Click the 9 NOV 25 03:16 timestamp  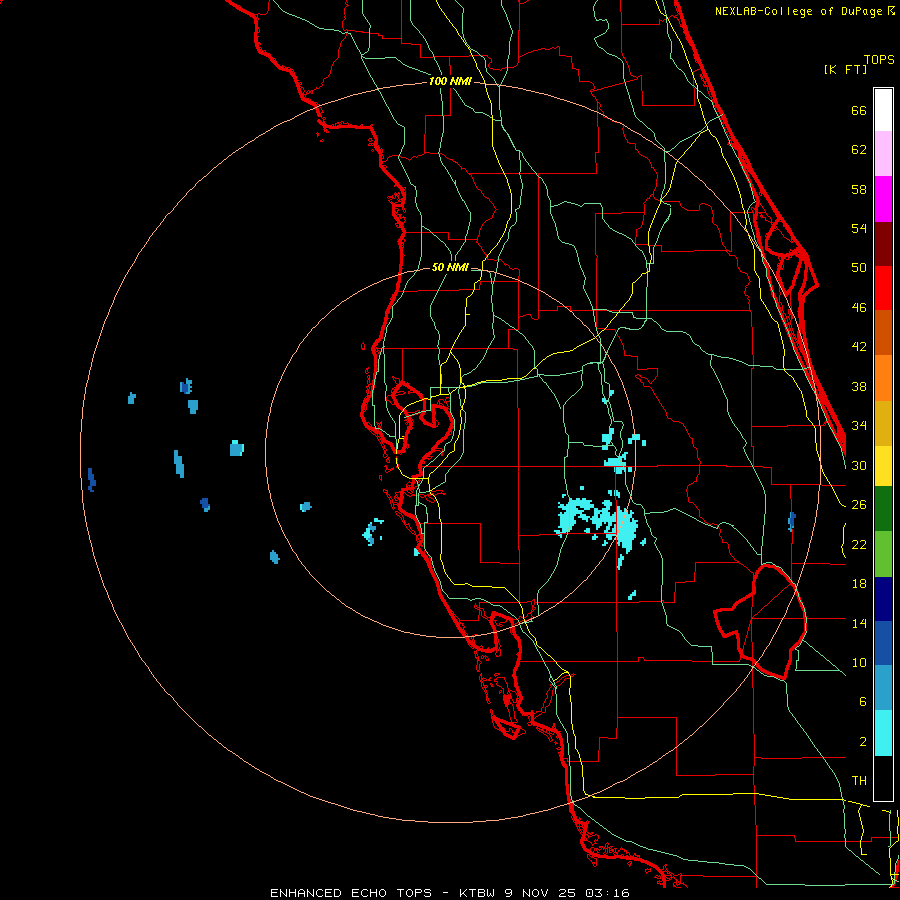(x=567, y=893)
